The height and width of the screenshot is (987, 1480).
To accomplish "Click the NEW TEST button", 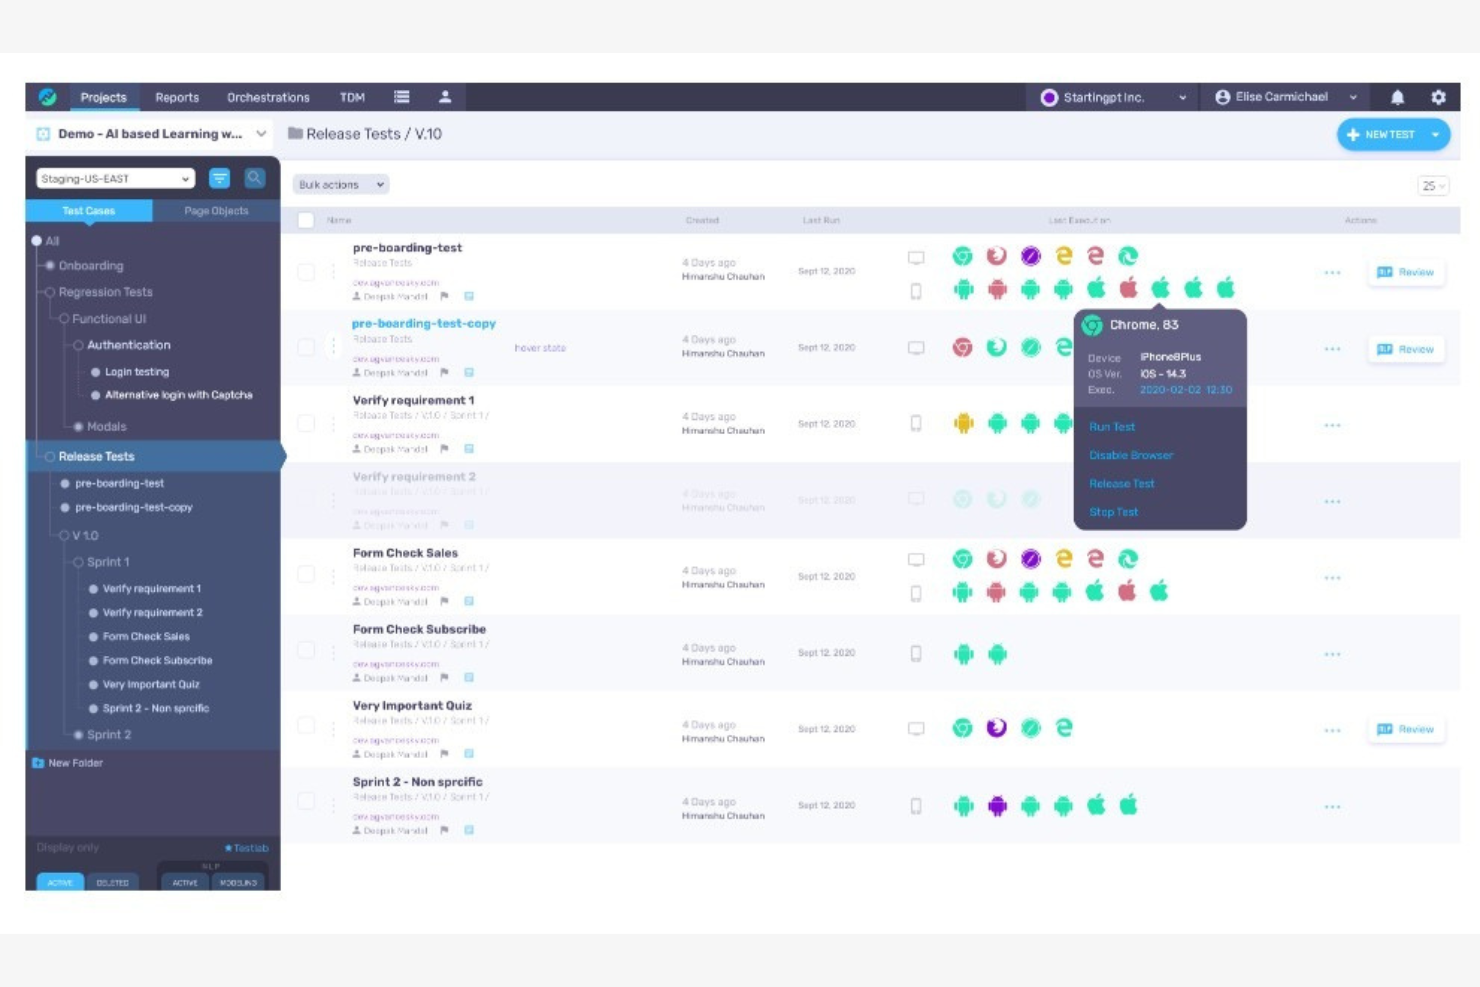I will pos(1389,134).
